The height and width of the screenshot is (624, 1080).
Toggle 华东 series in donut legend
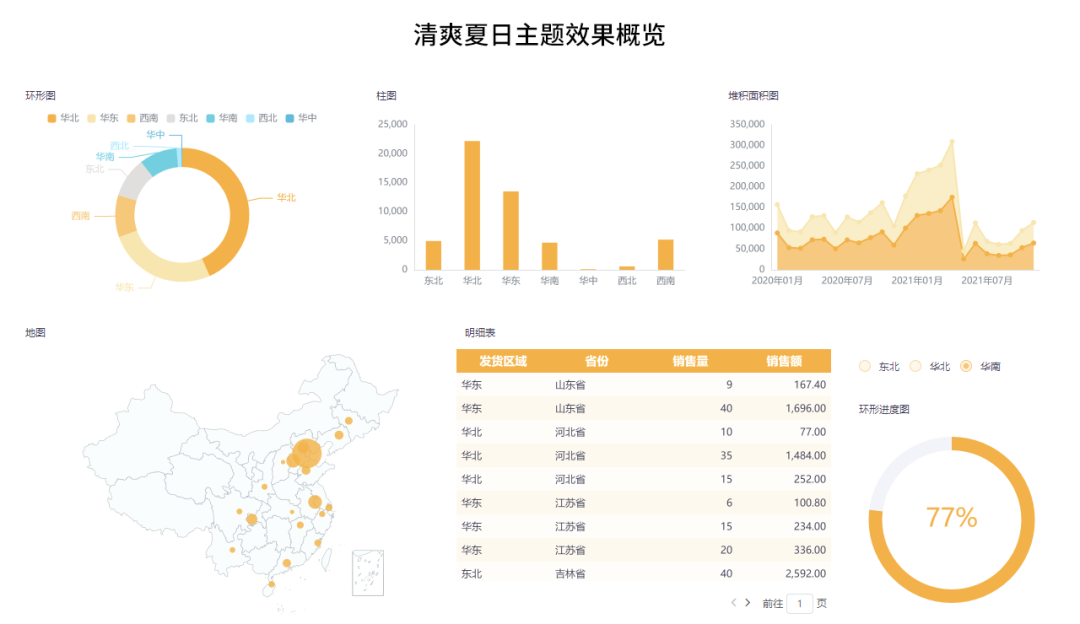pos(103,118)
